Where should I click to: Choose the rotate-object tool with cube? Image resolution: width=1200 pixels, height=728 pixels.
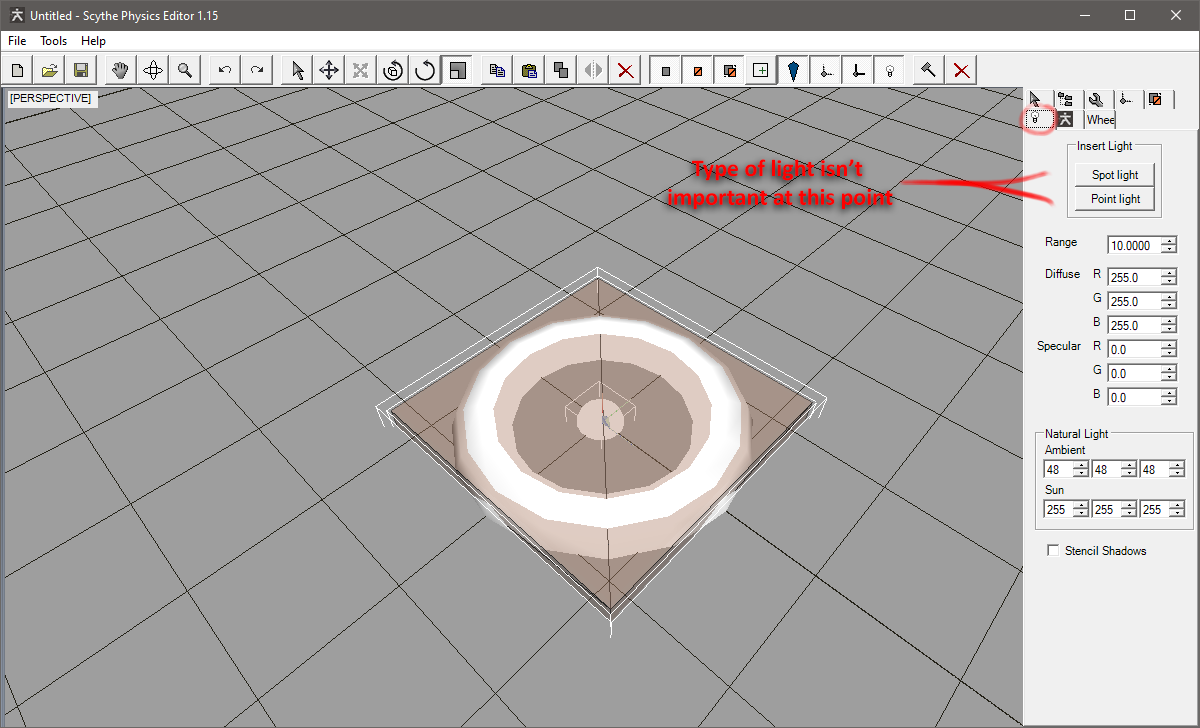click(x=393, y=70)
